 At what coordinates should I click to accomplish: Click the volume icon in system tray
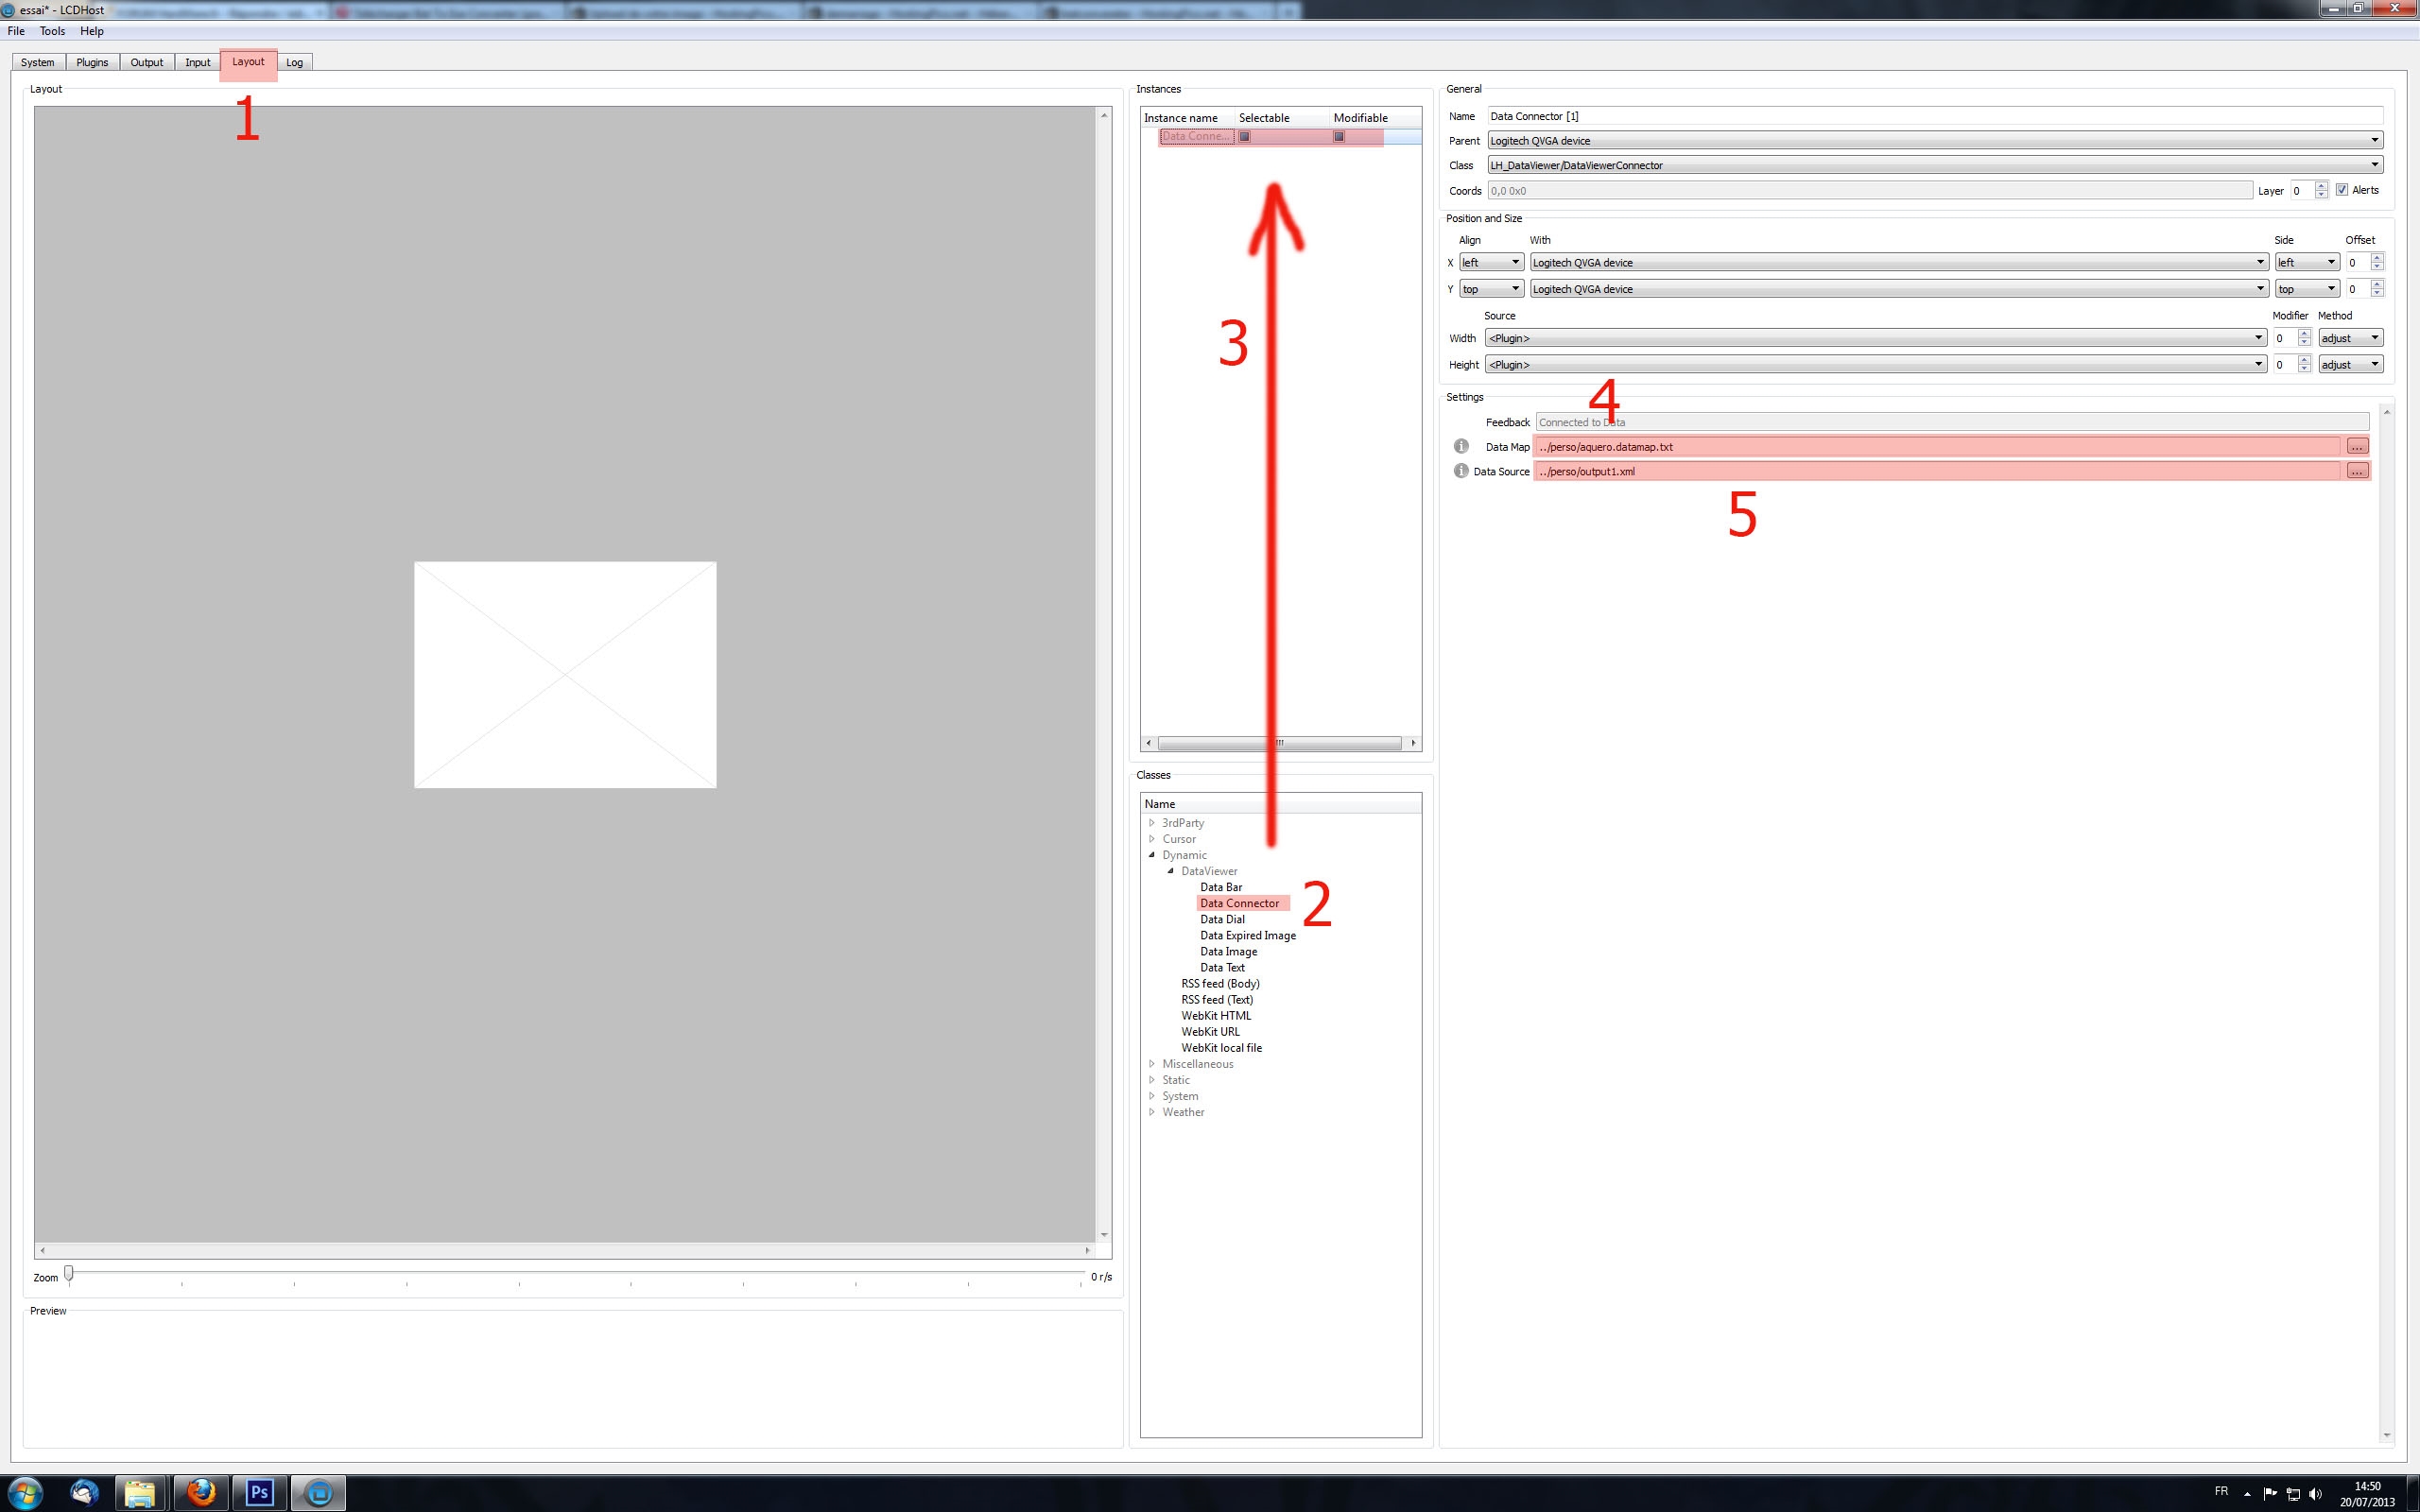tap(2315, 1494)
